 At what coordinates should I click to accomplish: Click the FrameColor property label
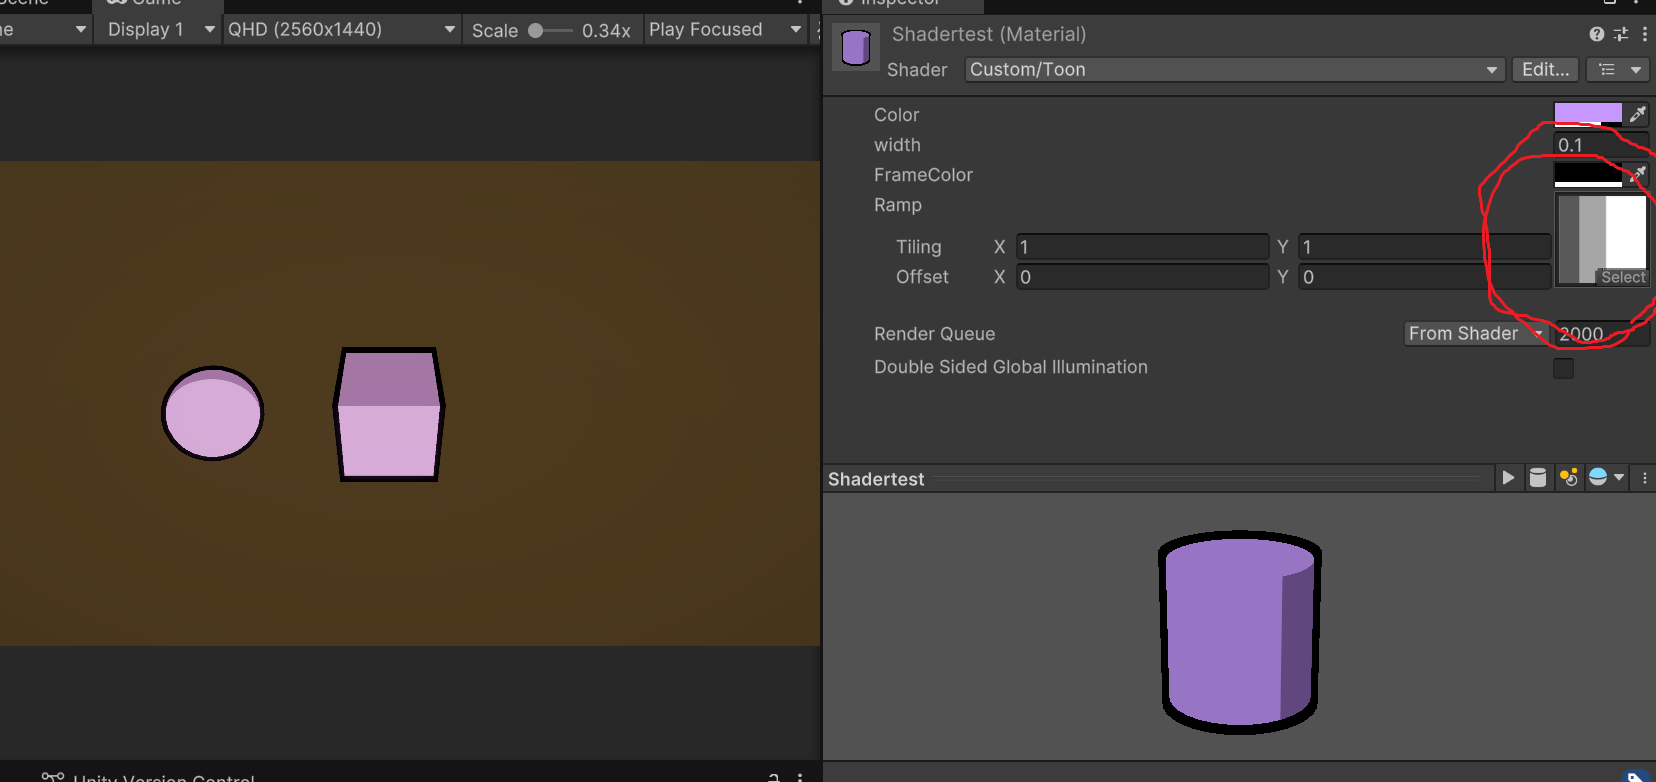pyautogui.click(x=923, y=175)
